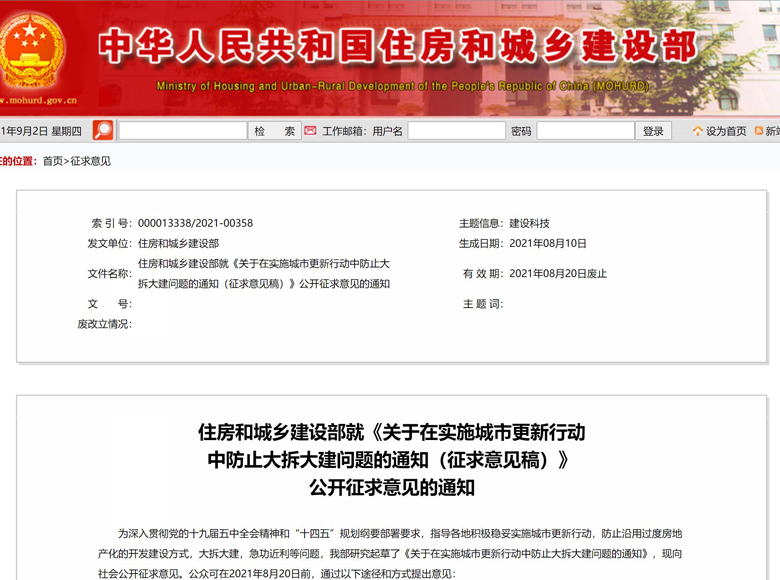This screenshot has height=580, width=780.
Task: Click the 检索 search button
Action: pos(275,131)
